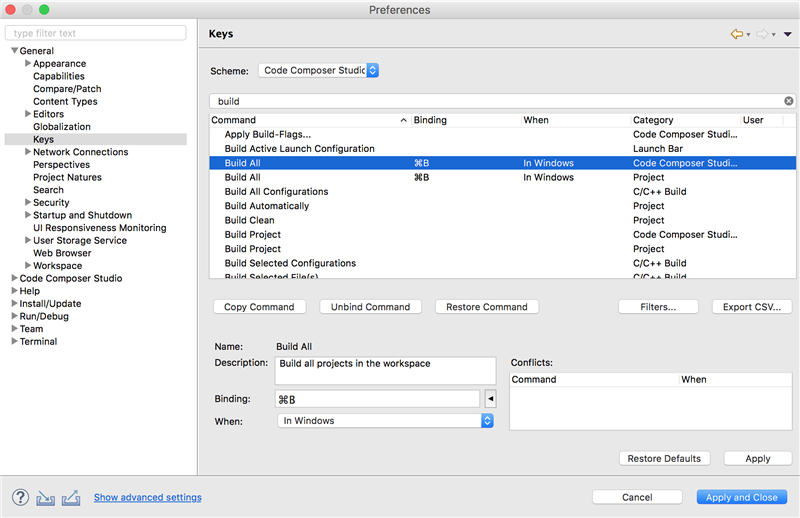Expand the Code Composer Studio node
The width and height of the screenshot is (800, 518).
14,278
